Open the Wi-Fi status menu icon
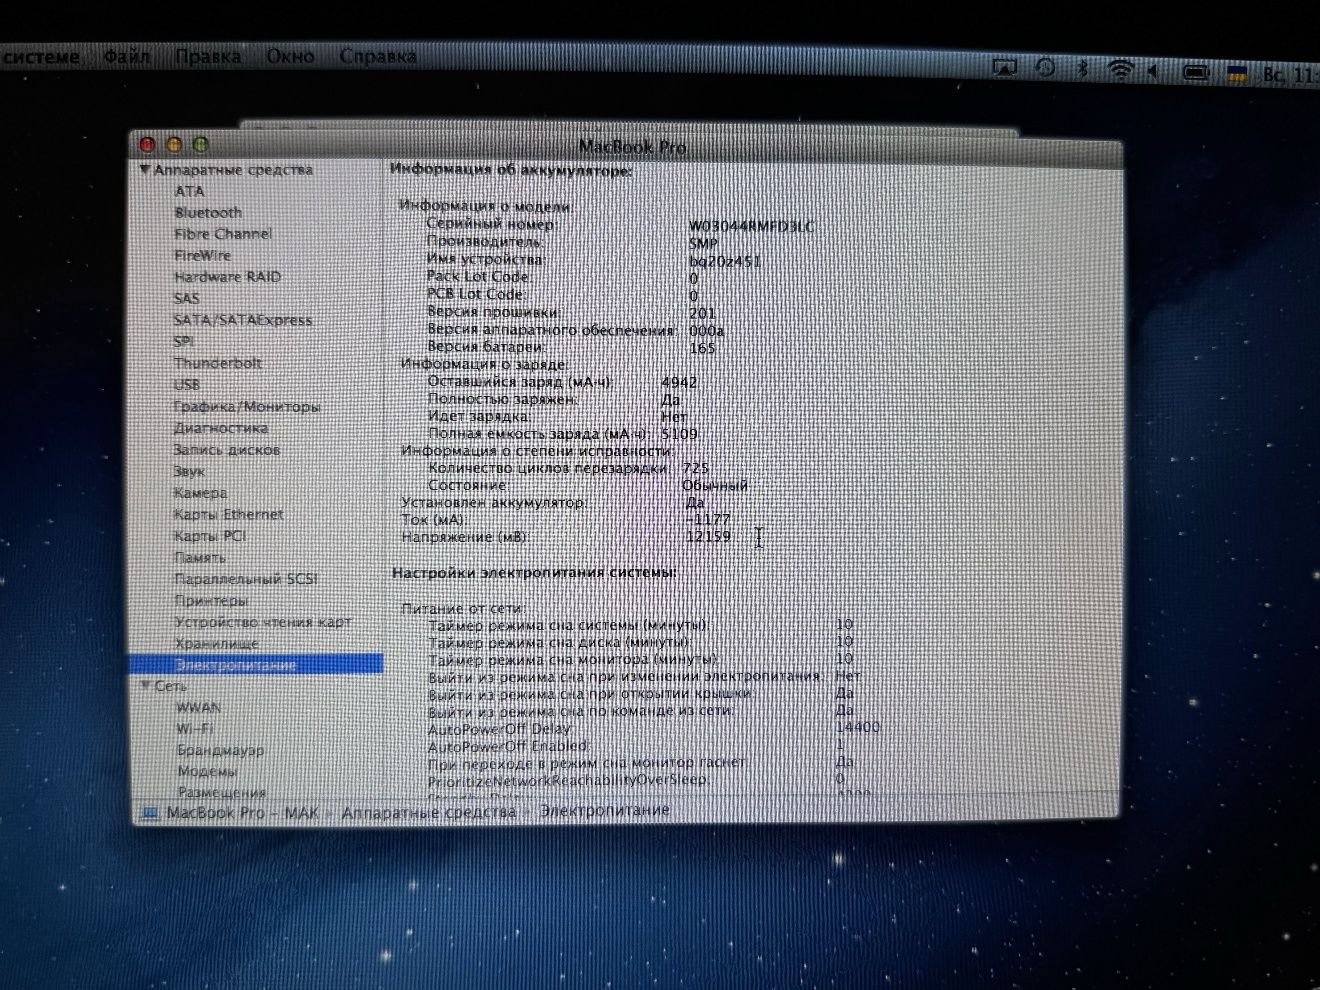Image resolution: width=1320 pixels, height=990 pixels. point(1120,71)
